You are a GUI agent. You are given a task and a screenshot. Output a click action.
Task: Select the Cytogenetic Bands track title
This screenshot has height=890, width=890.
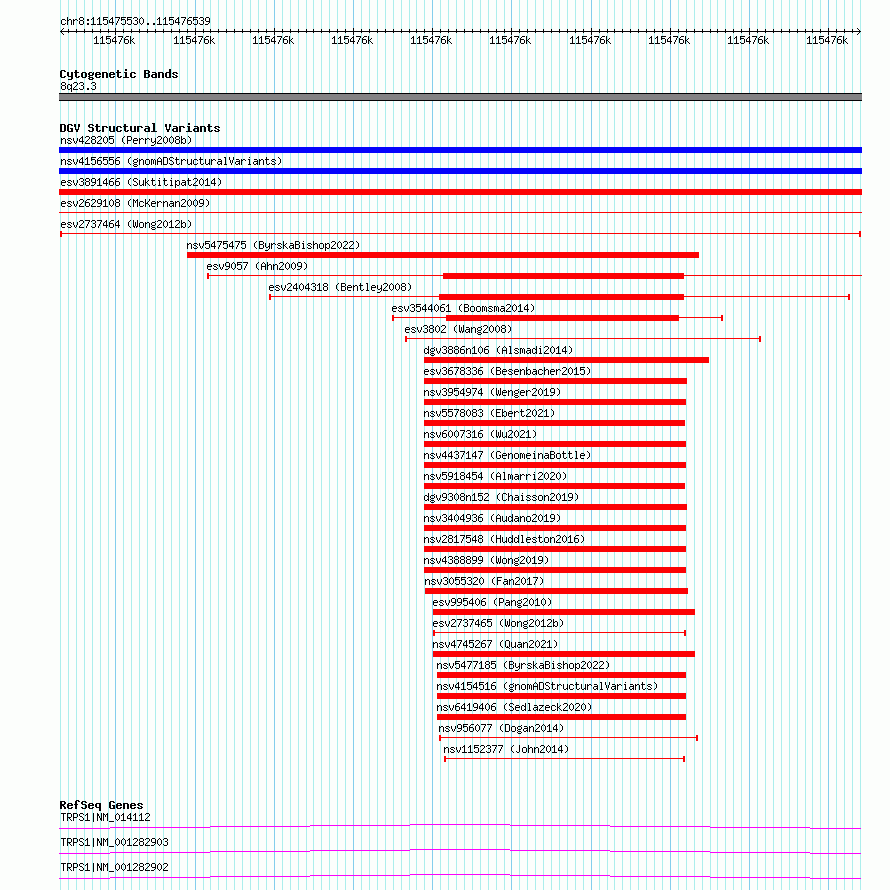pyautogui.click(x=119, y=74)
